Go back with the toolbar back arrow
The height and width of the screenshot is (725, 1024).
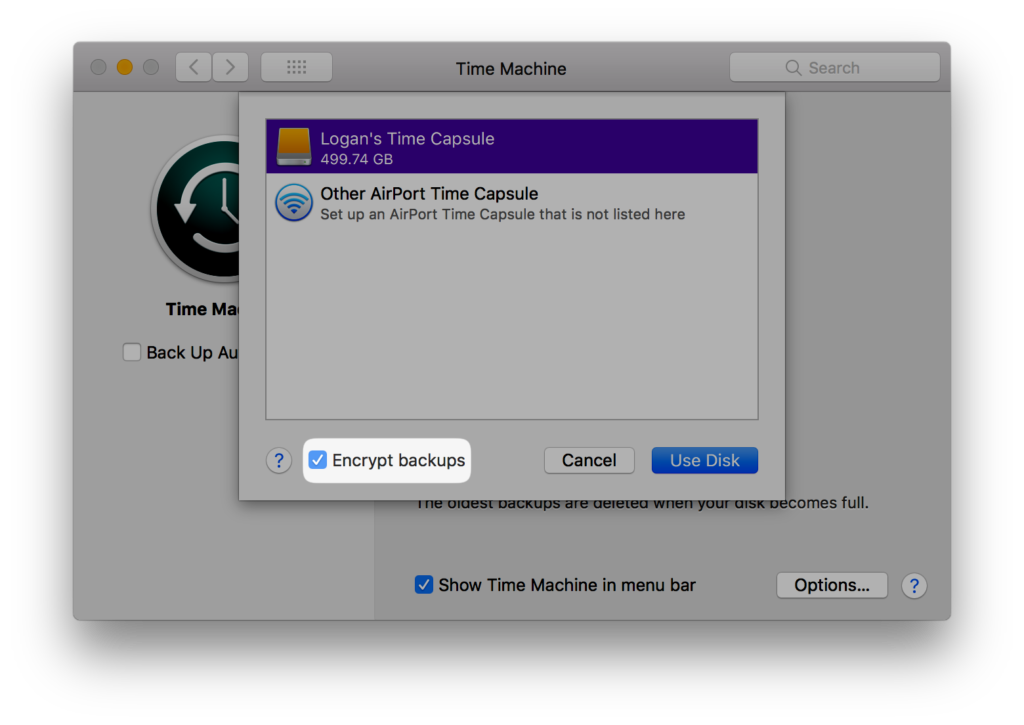point(193,67)
